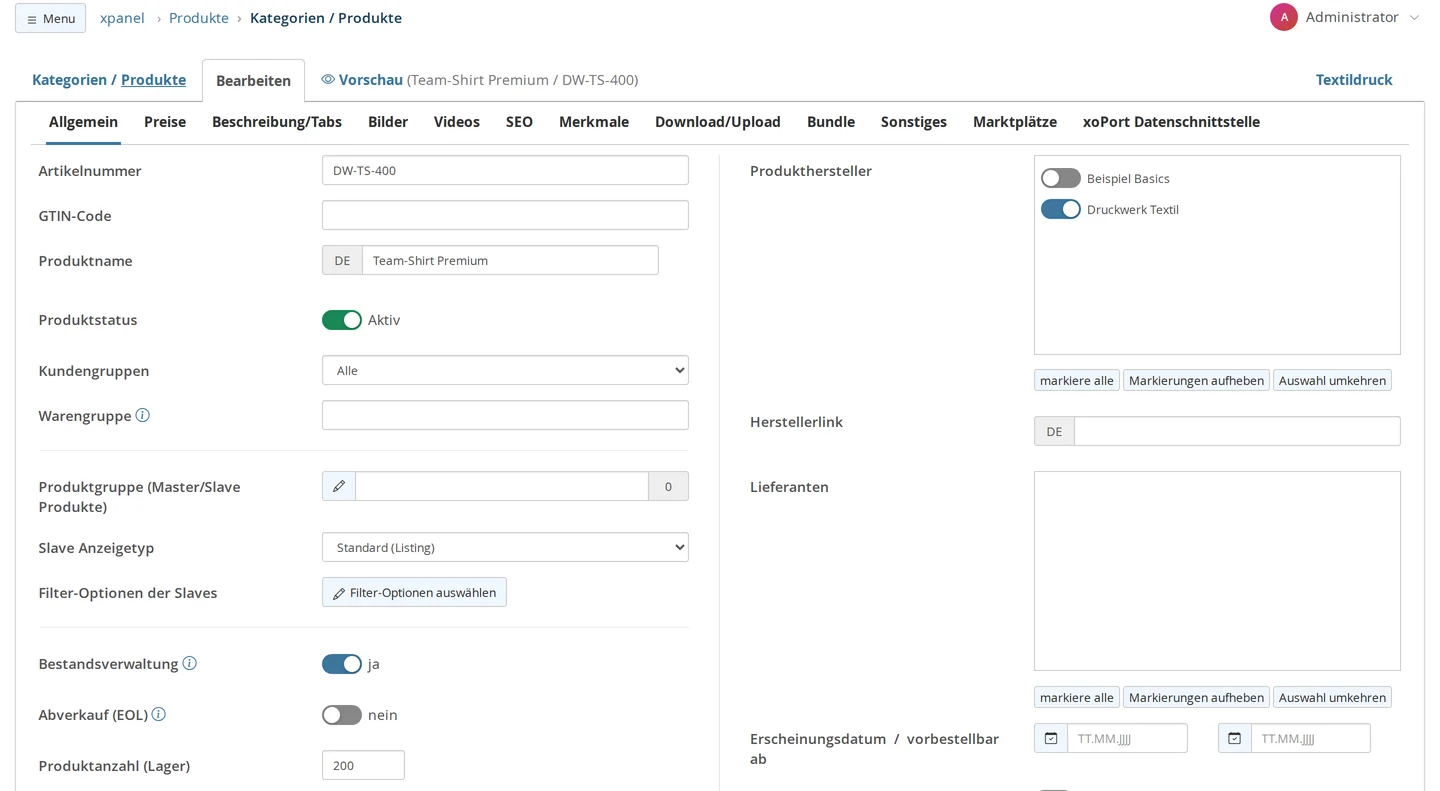
Task: Open the Merkmale tab
Action: point(594,122)
